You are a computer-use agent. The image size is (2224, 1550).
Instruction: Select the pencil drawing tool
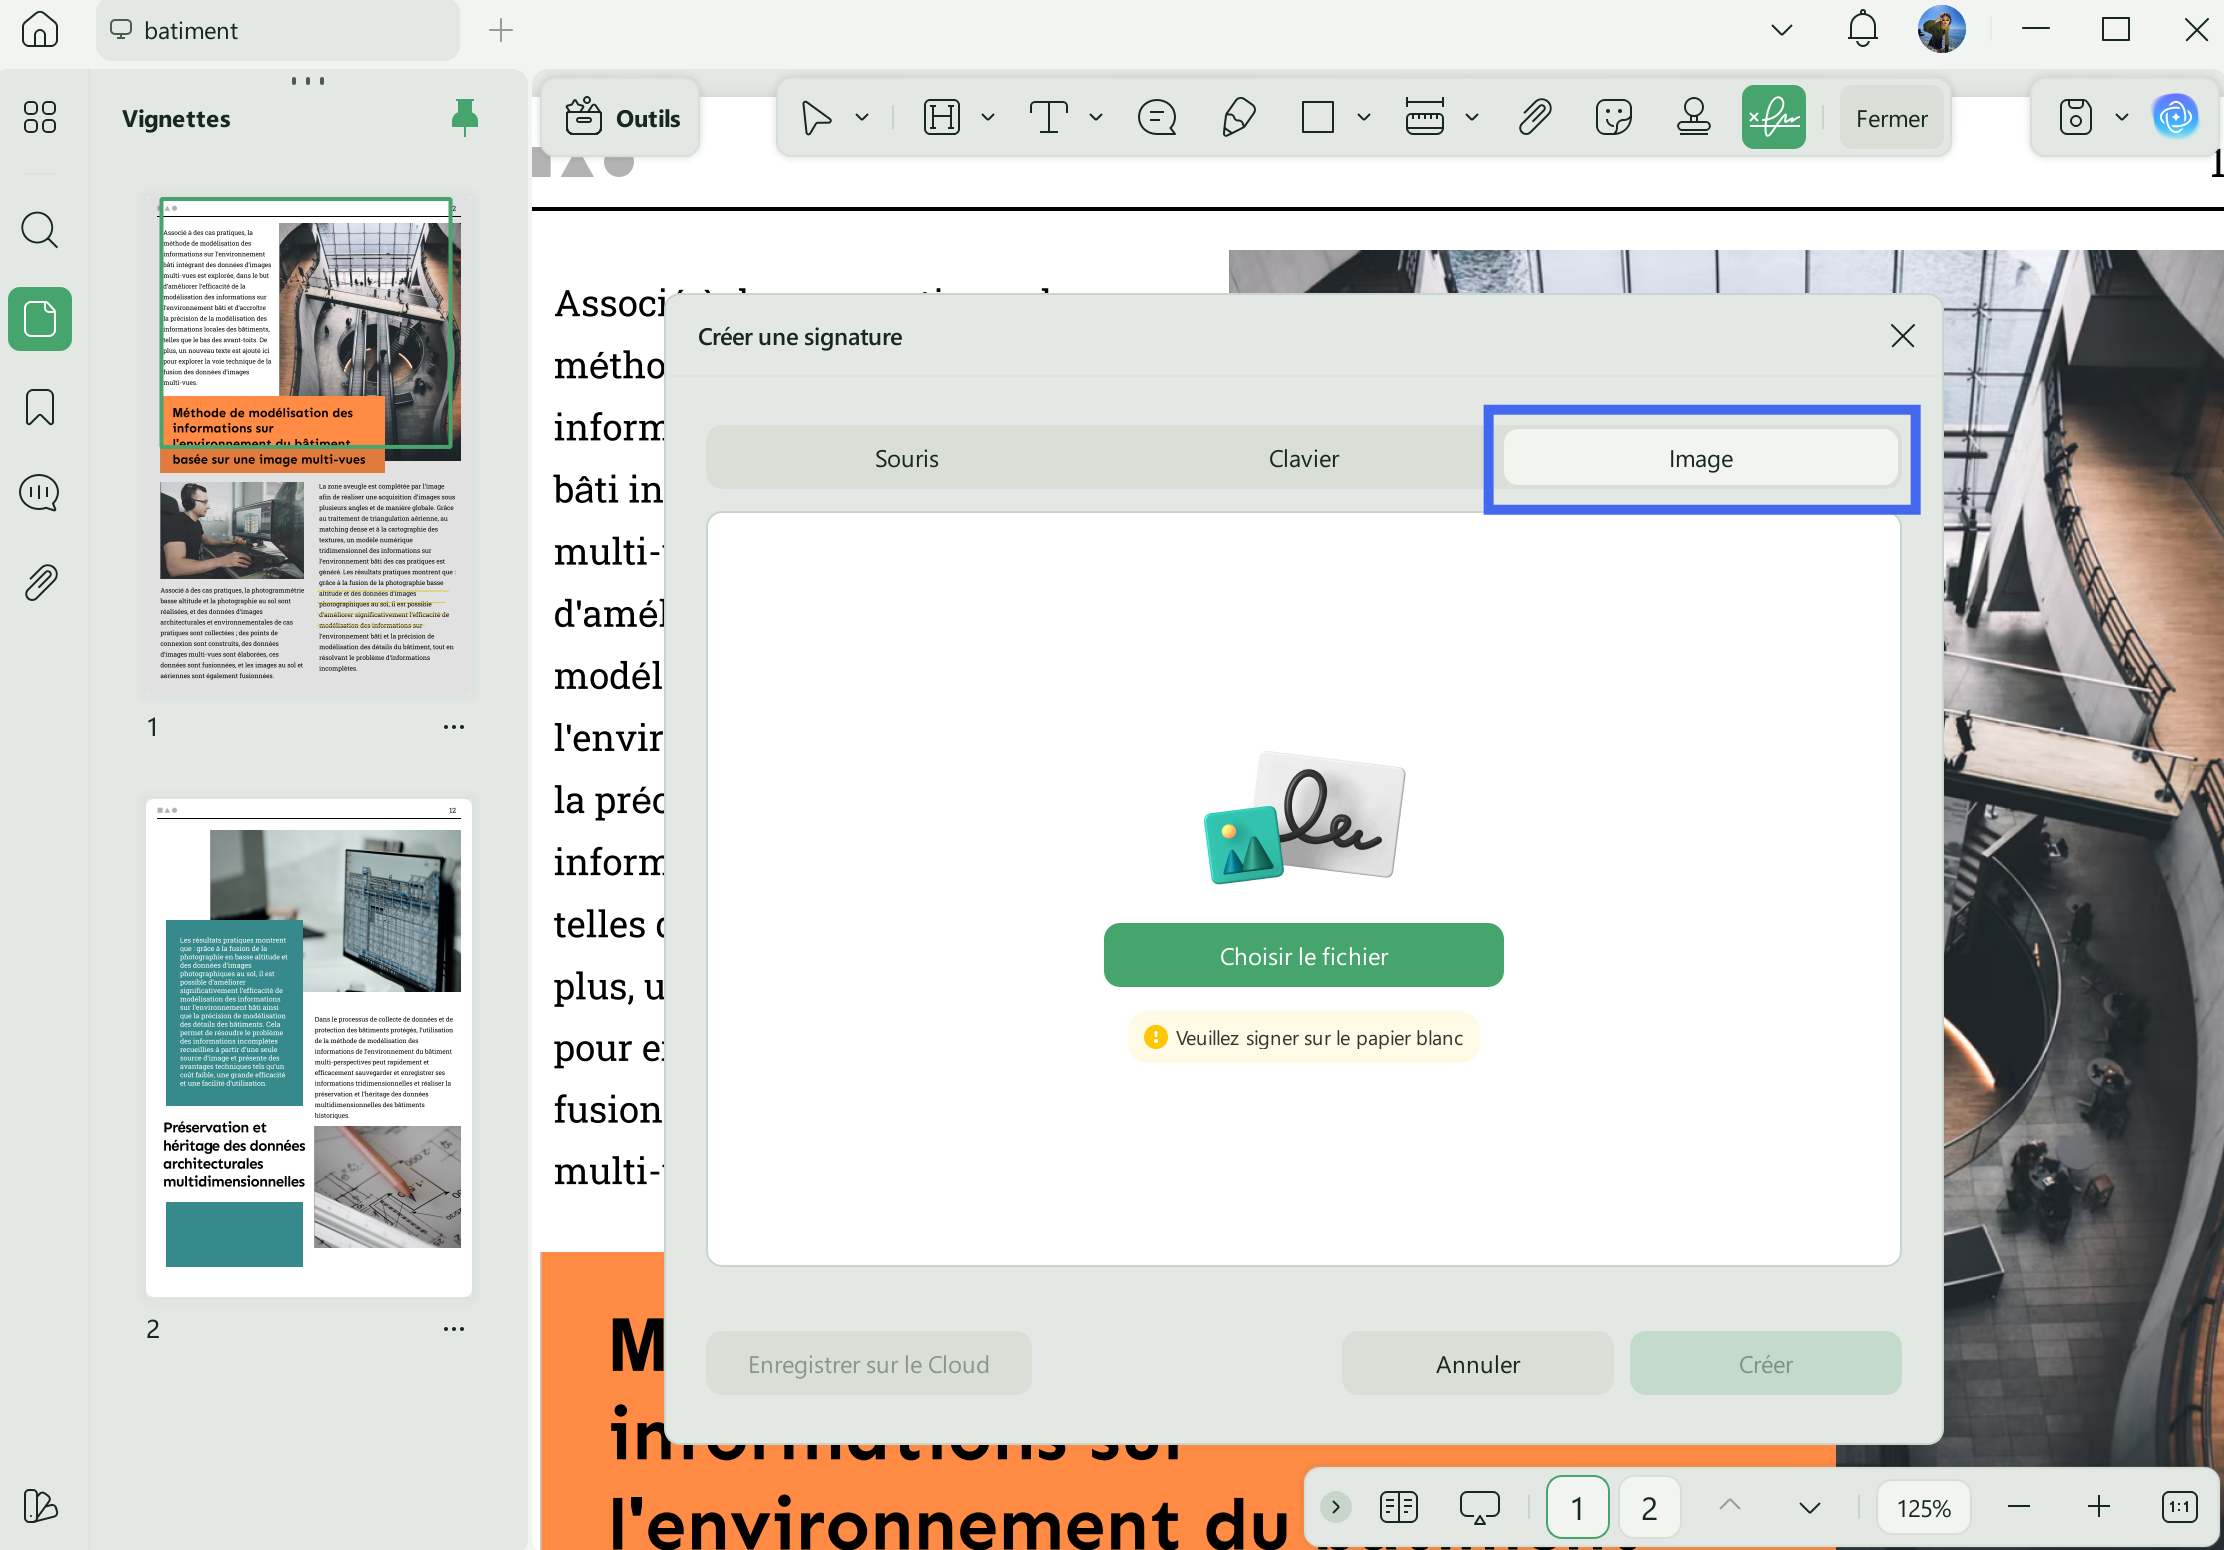(x=1238, y=118)
